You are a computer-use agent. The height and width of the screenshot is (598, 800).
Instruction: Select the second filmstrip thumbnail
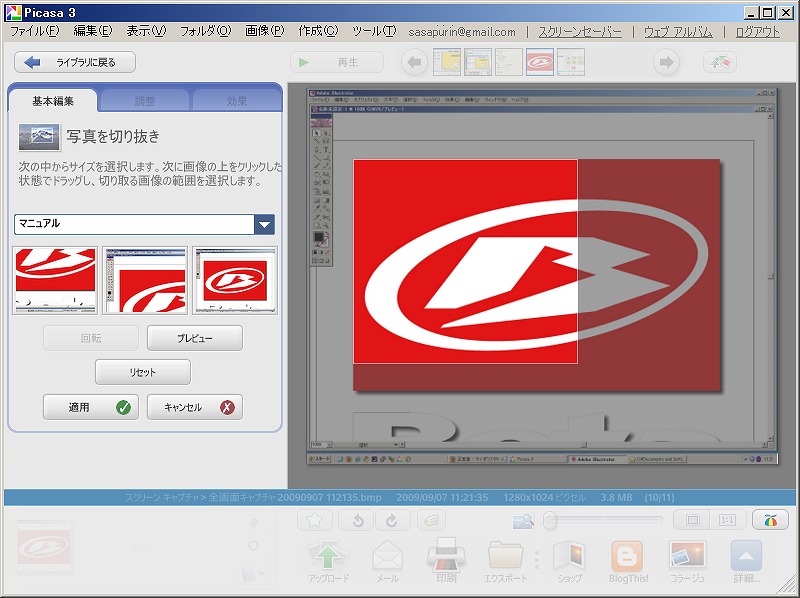pyautogui.click(x=478, y=62)
